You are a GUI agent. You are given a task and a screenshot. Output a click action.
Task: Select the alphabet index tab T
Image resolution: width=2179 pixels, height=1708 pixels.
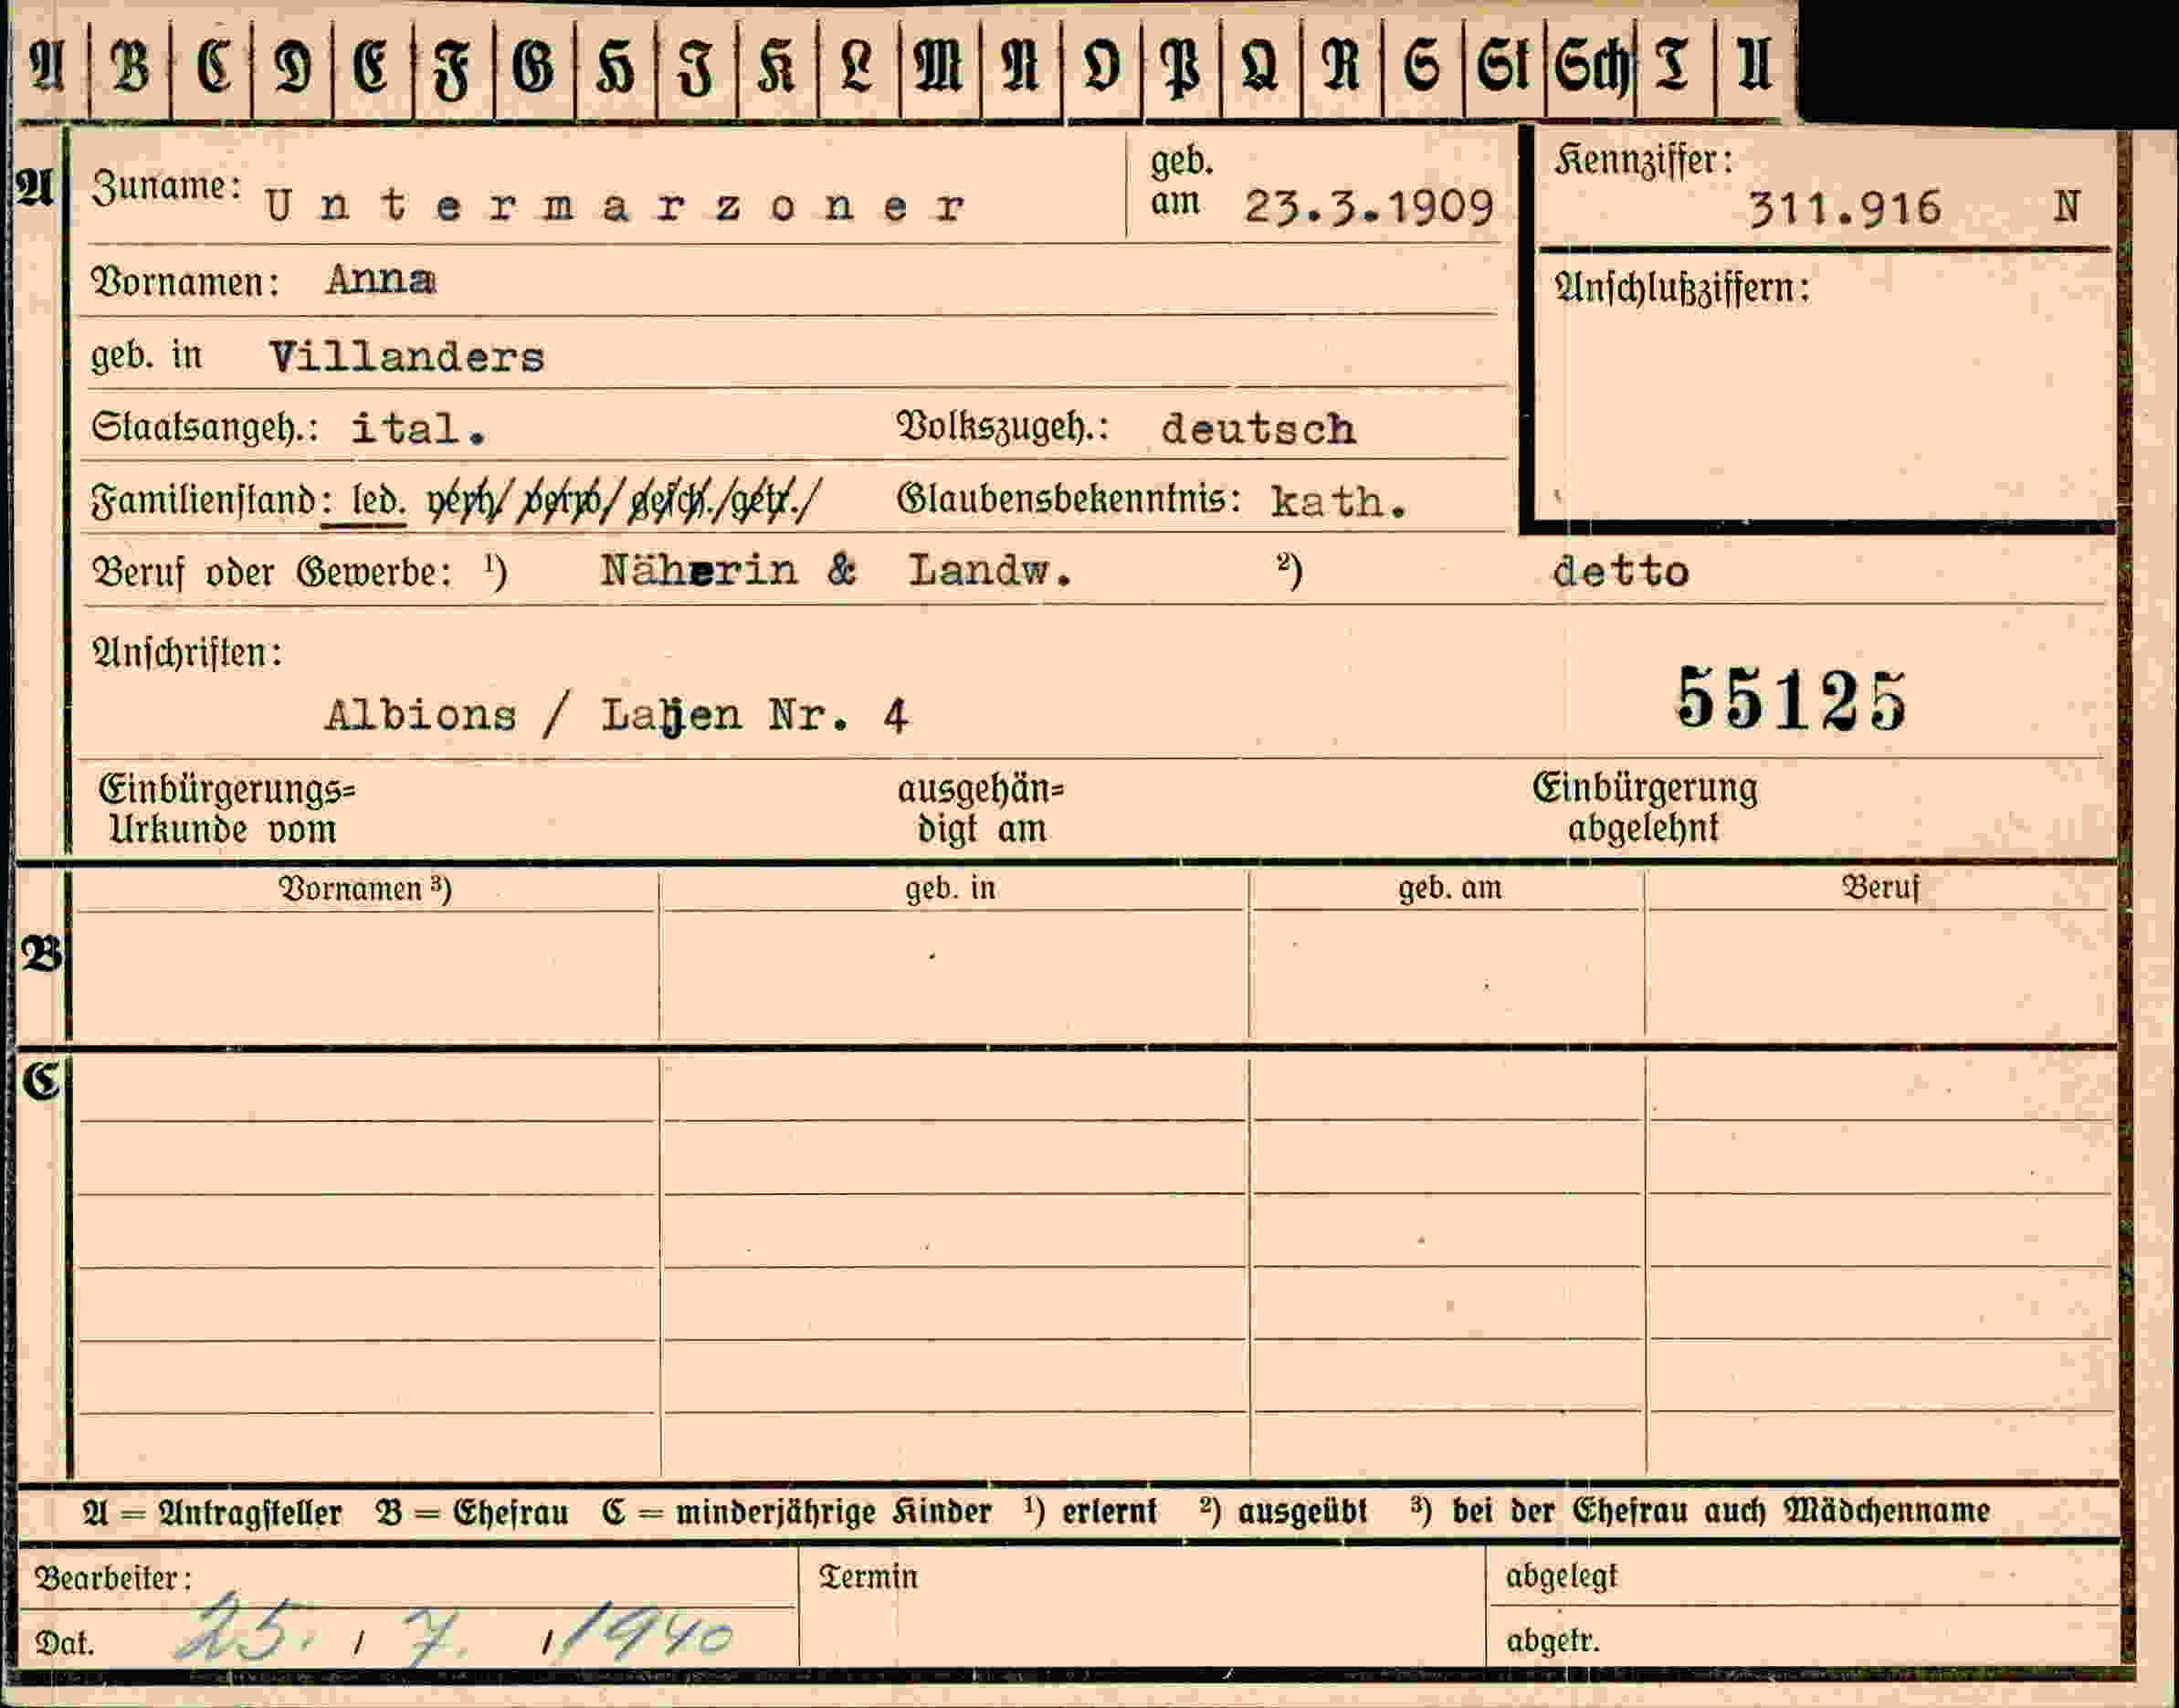coord(1673,66)
